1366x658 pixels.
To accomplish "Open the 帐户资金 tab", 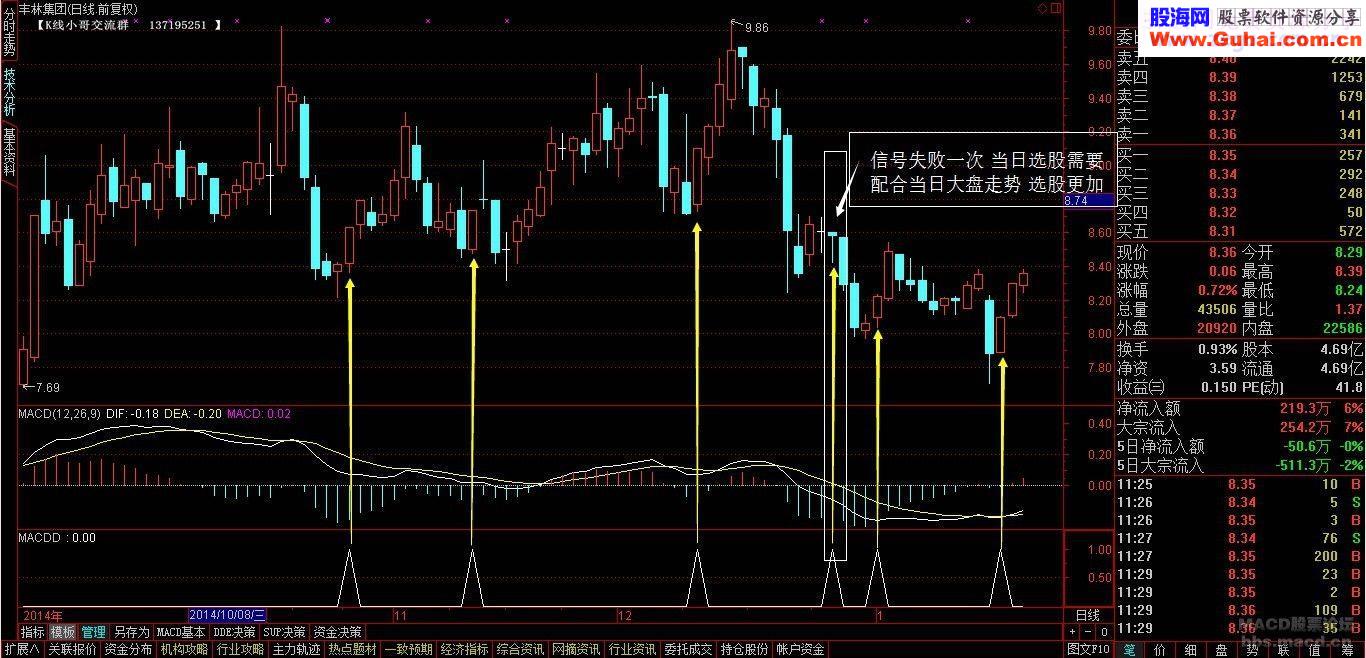I will coord(800,649).
